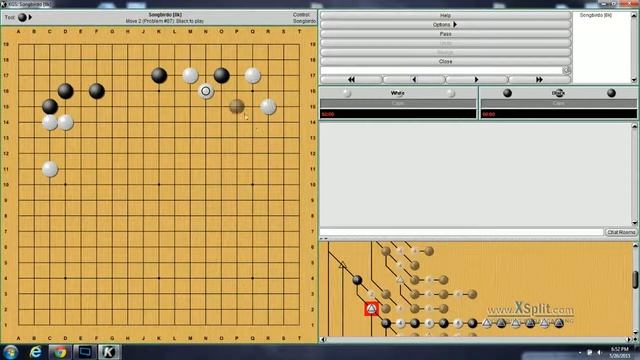
Task: Select black move 9 in game tree
Action: (x=472, y=323)
